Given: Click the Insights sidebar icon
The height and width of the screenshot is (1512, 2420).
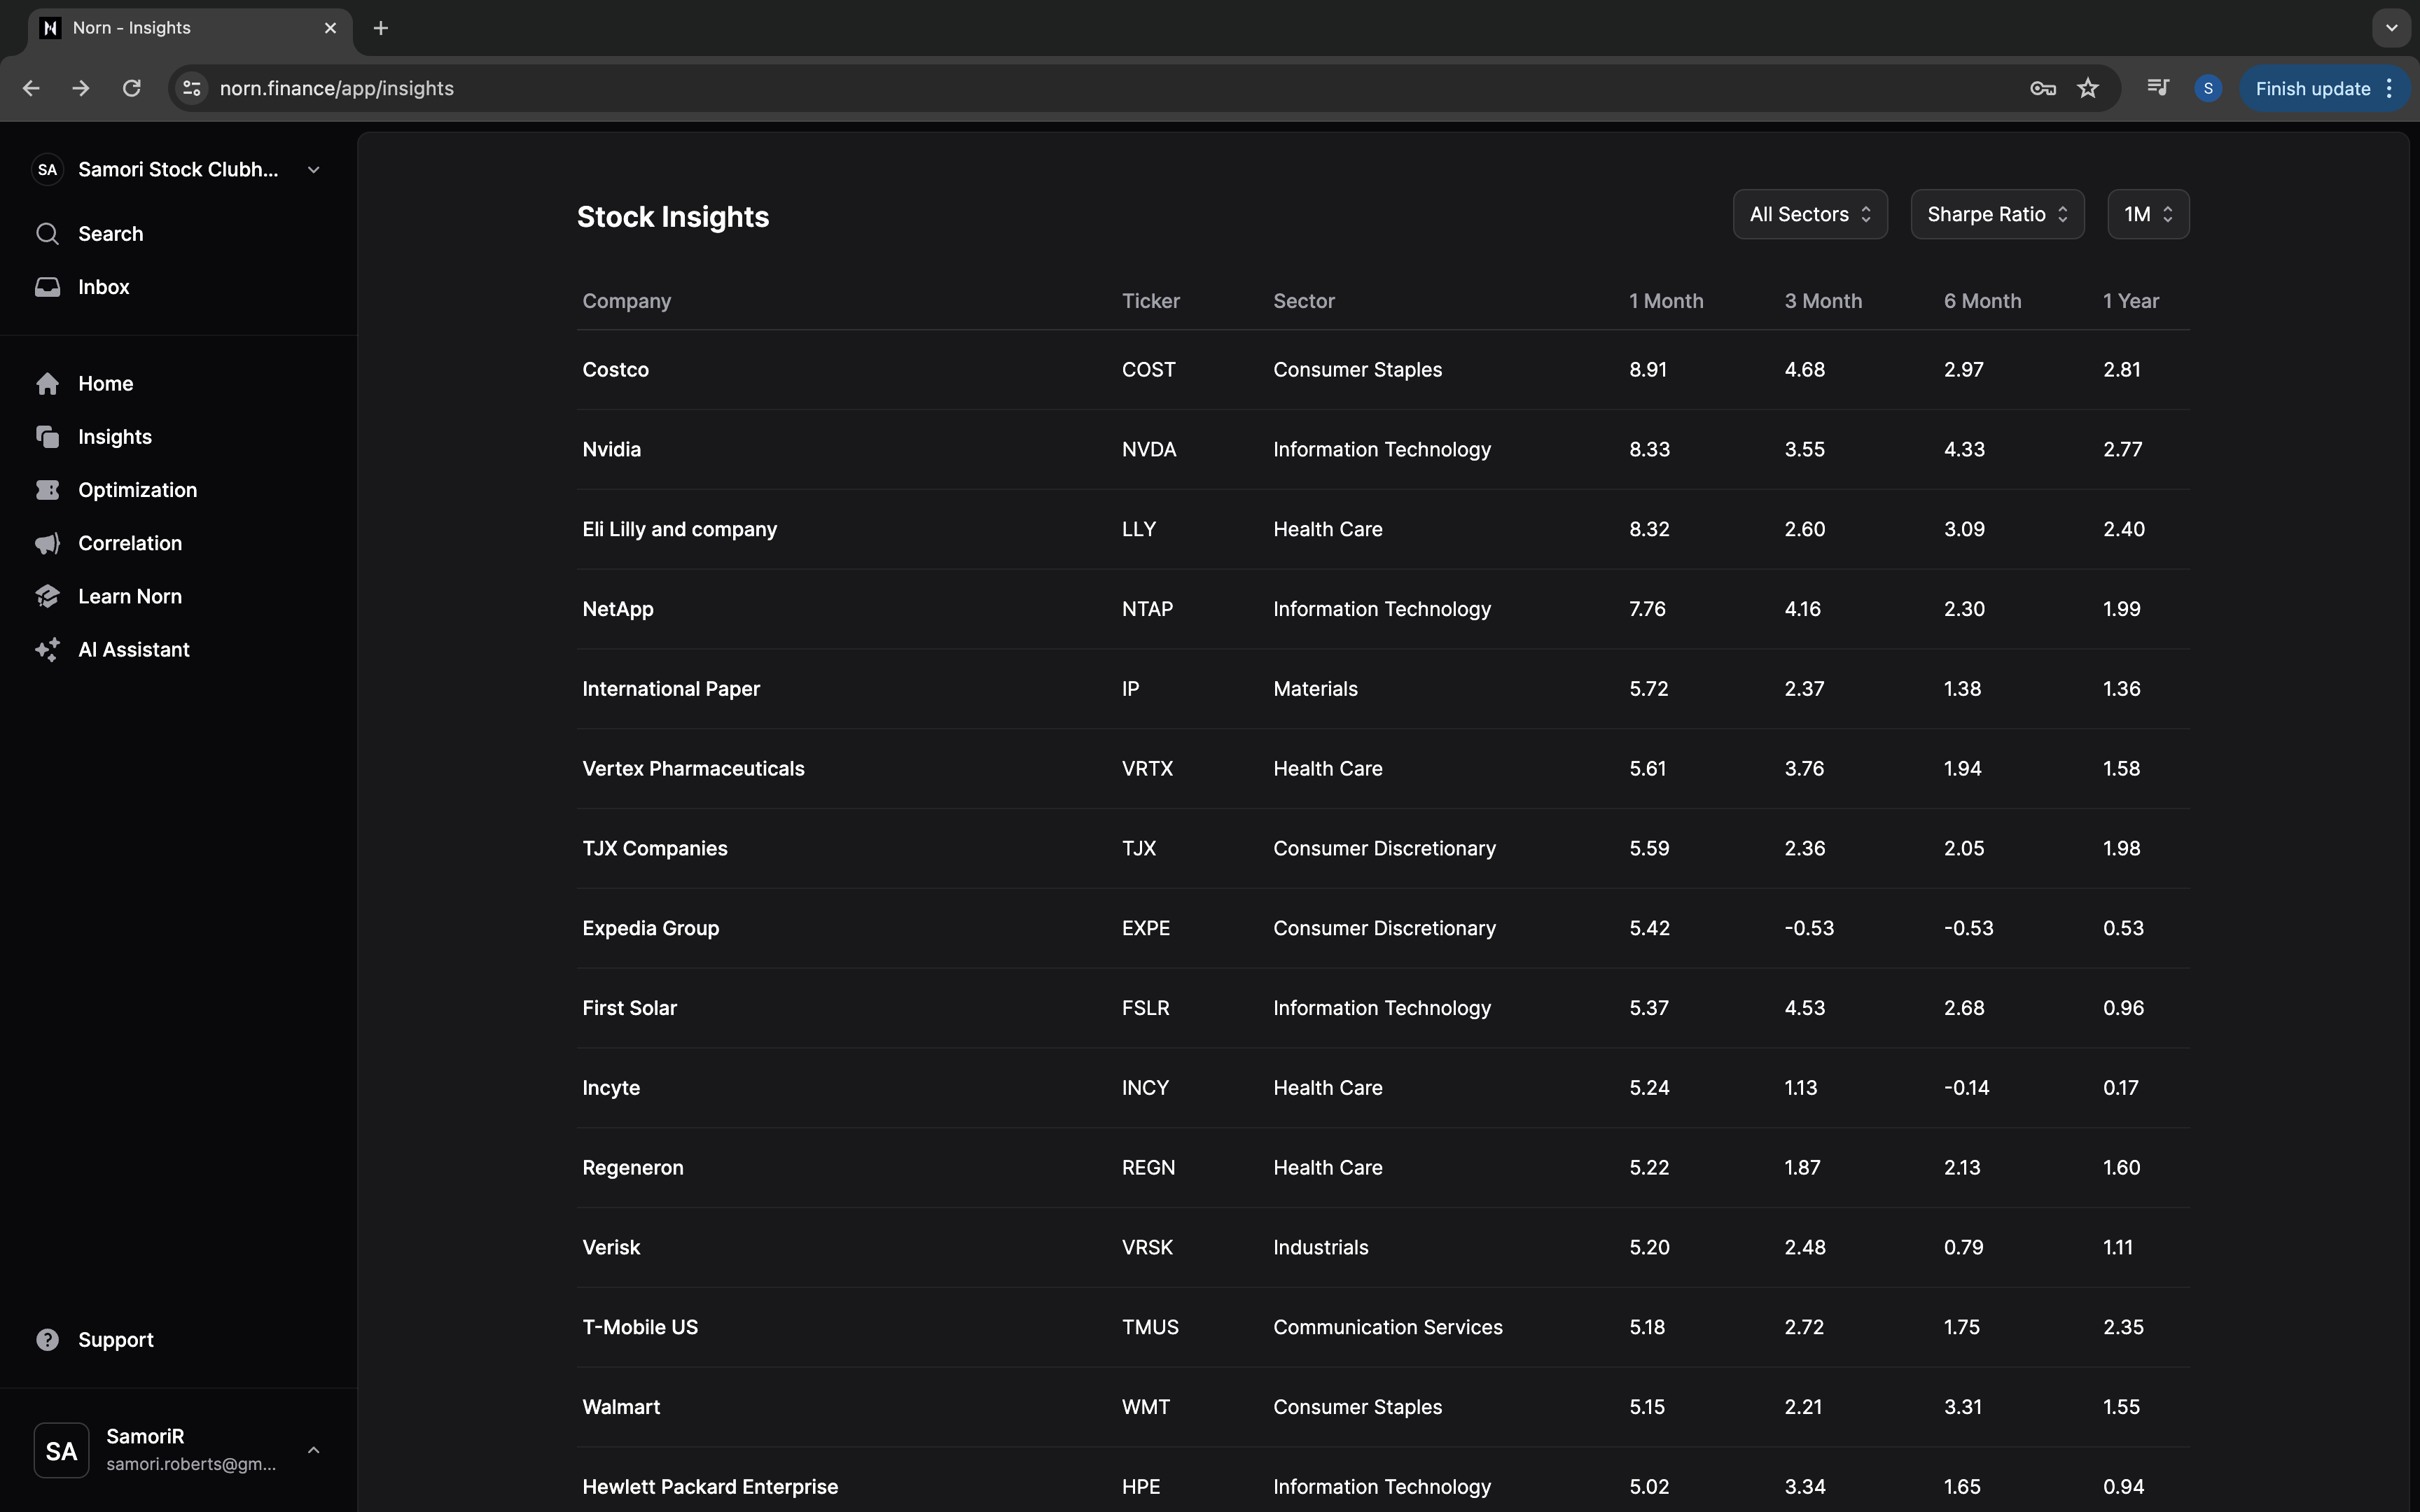Looking at the screenshot, I should (x=47, y=437).
